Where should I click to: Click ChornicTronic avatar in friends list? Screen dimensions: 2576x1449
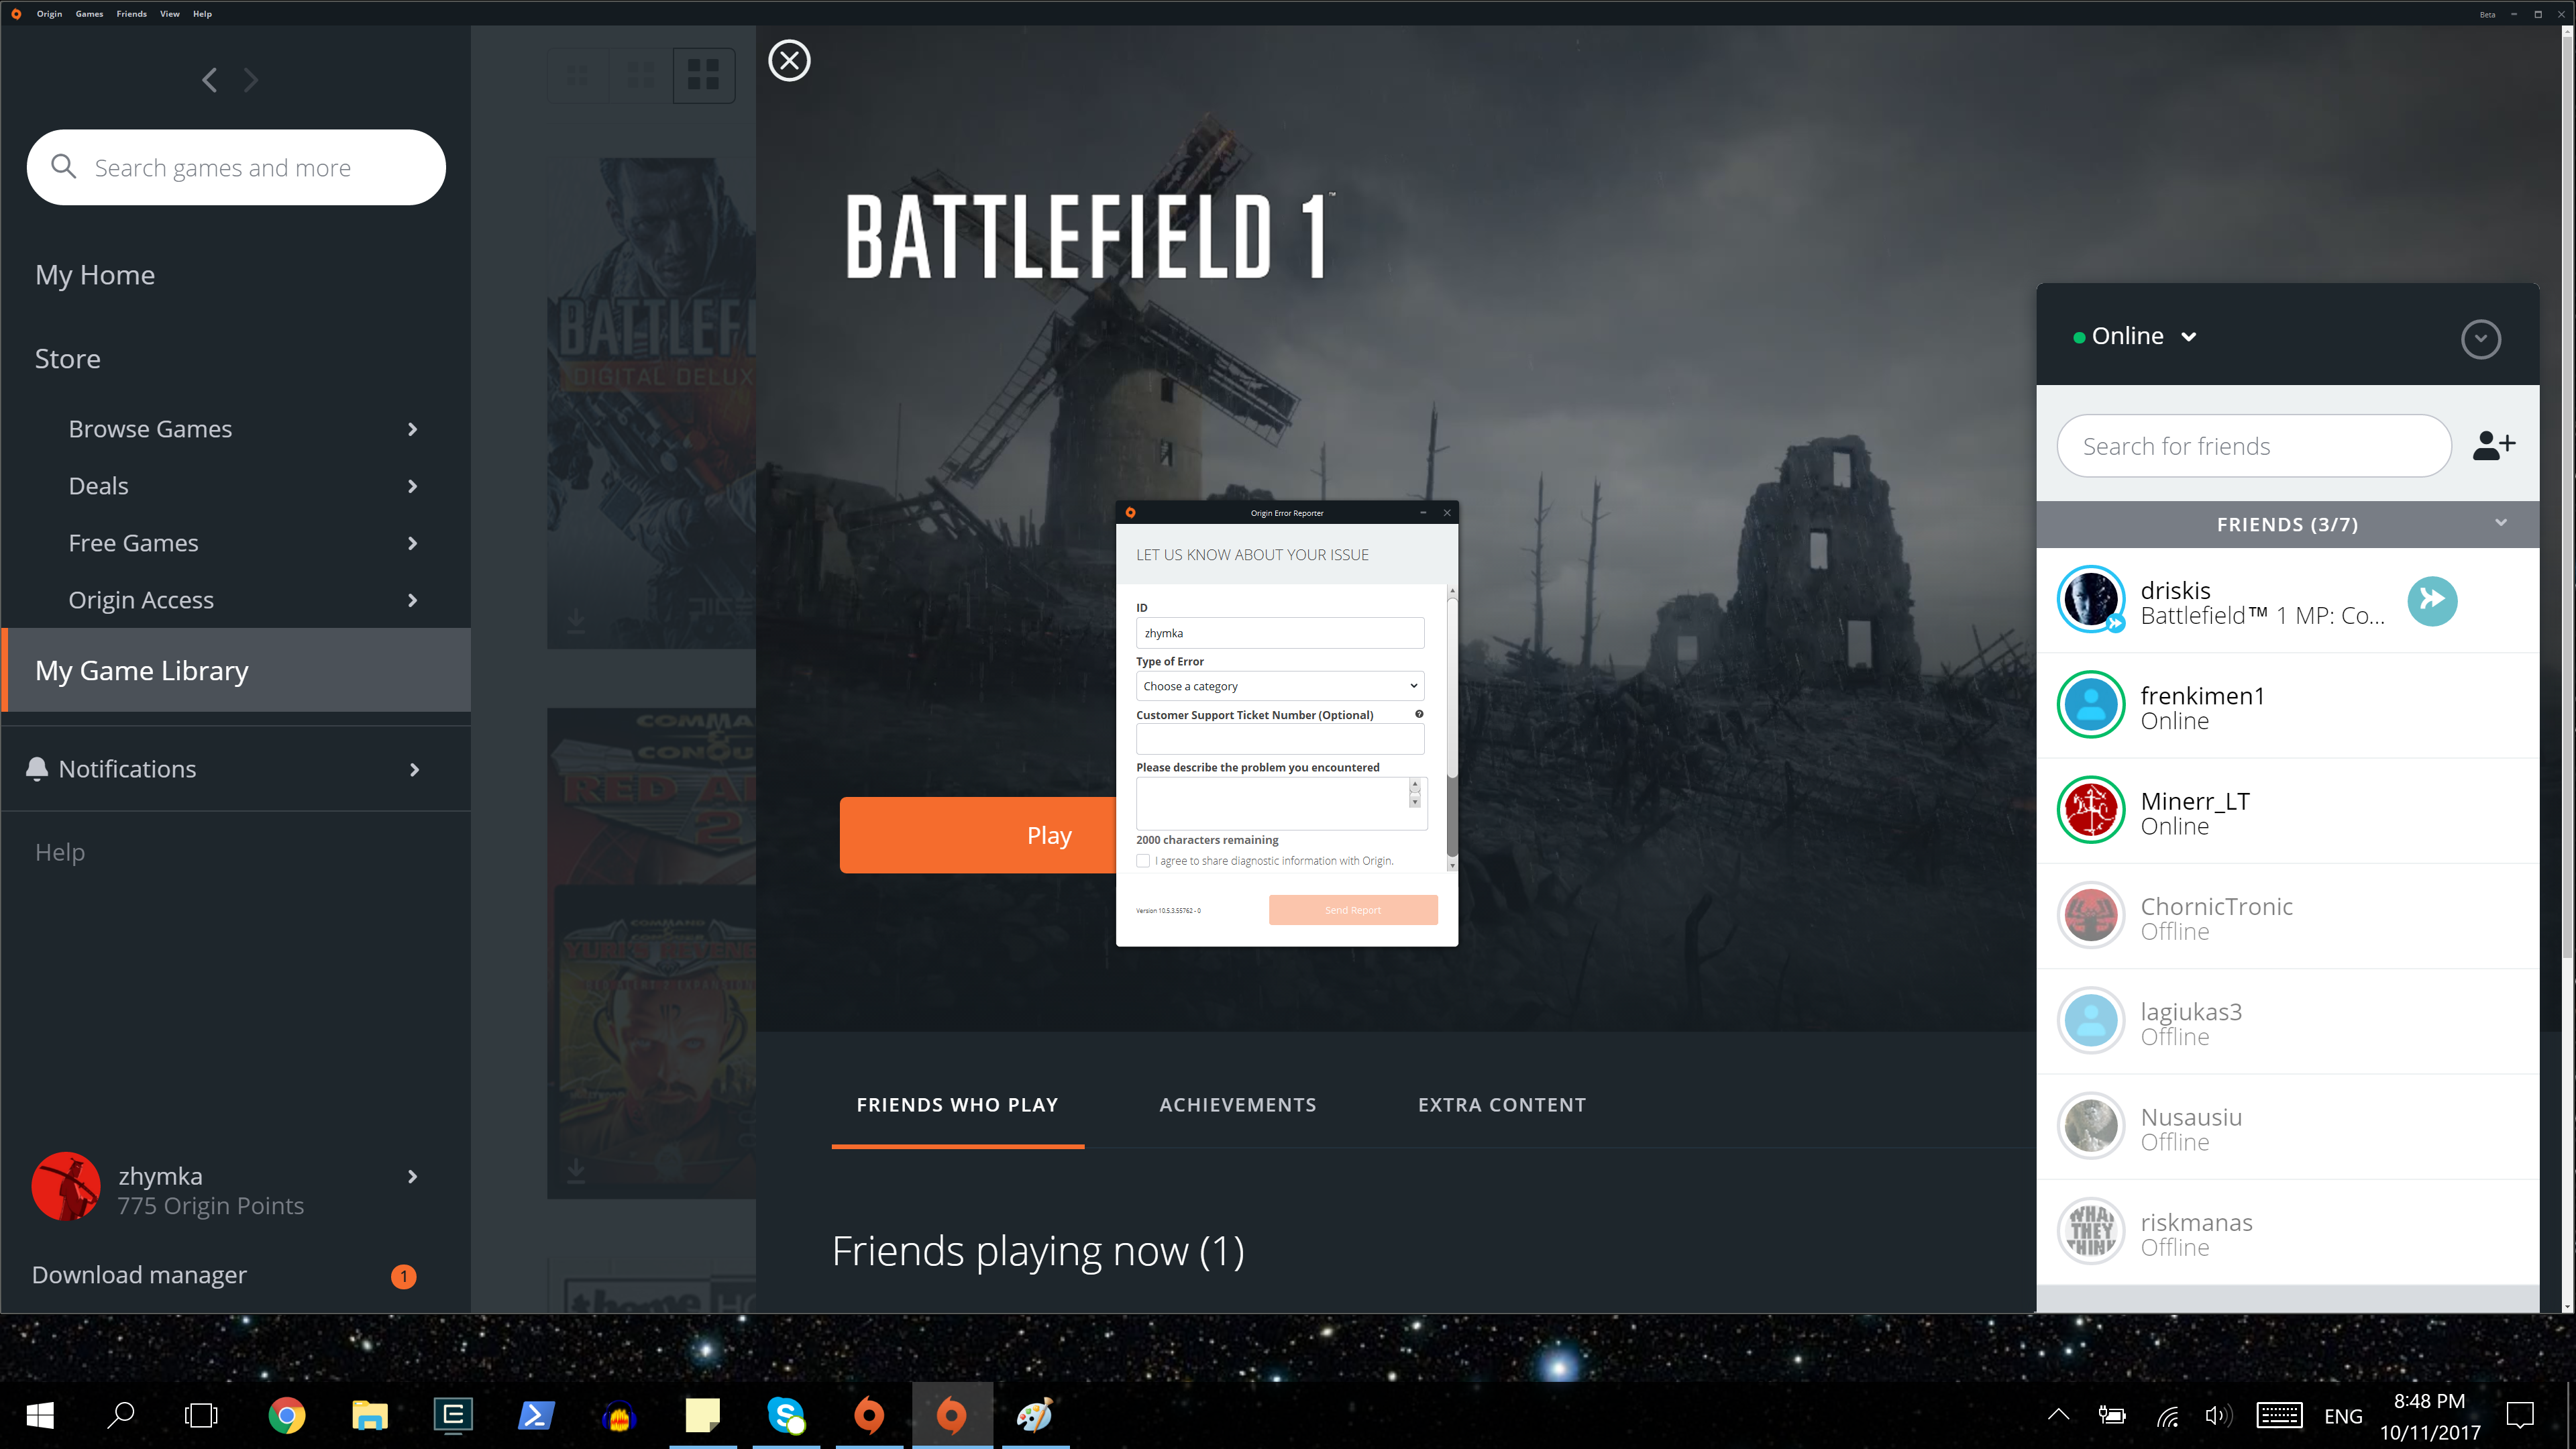(x=2090, y=915)
